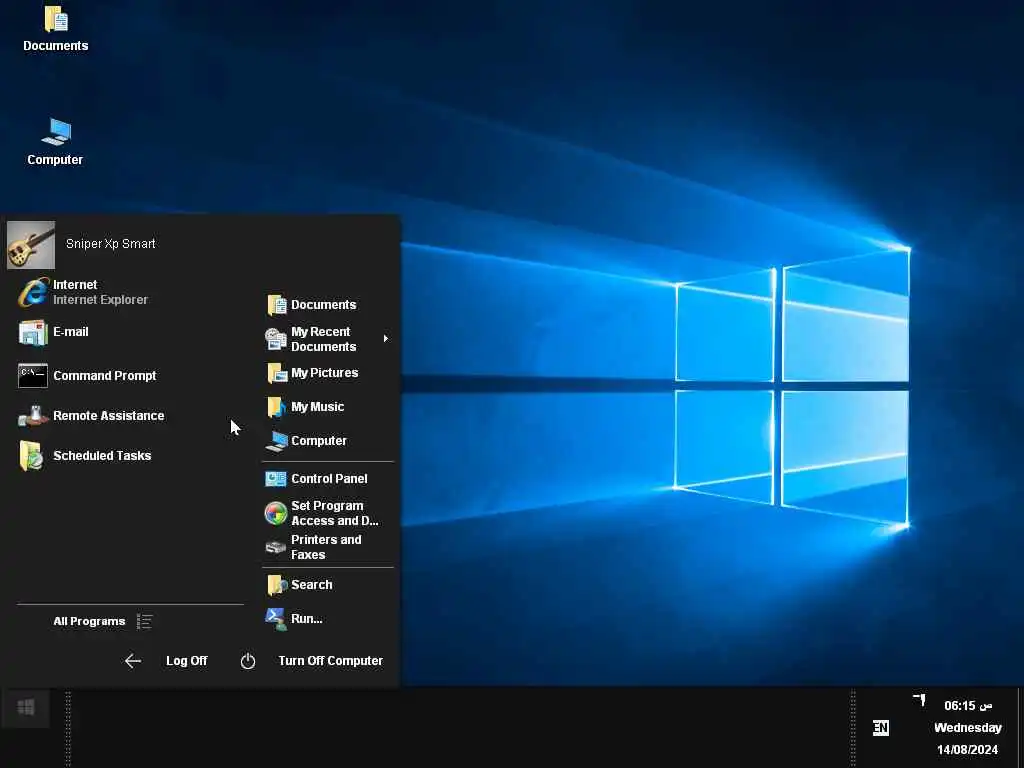Click the Log Off label
1024x768 pixels.
187,661
